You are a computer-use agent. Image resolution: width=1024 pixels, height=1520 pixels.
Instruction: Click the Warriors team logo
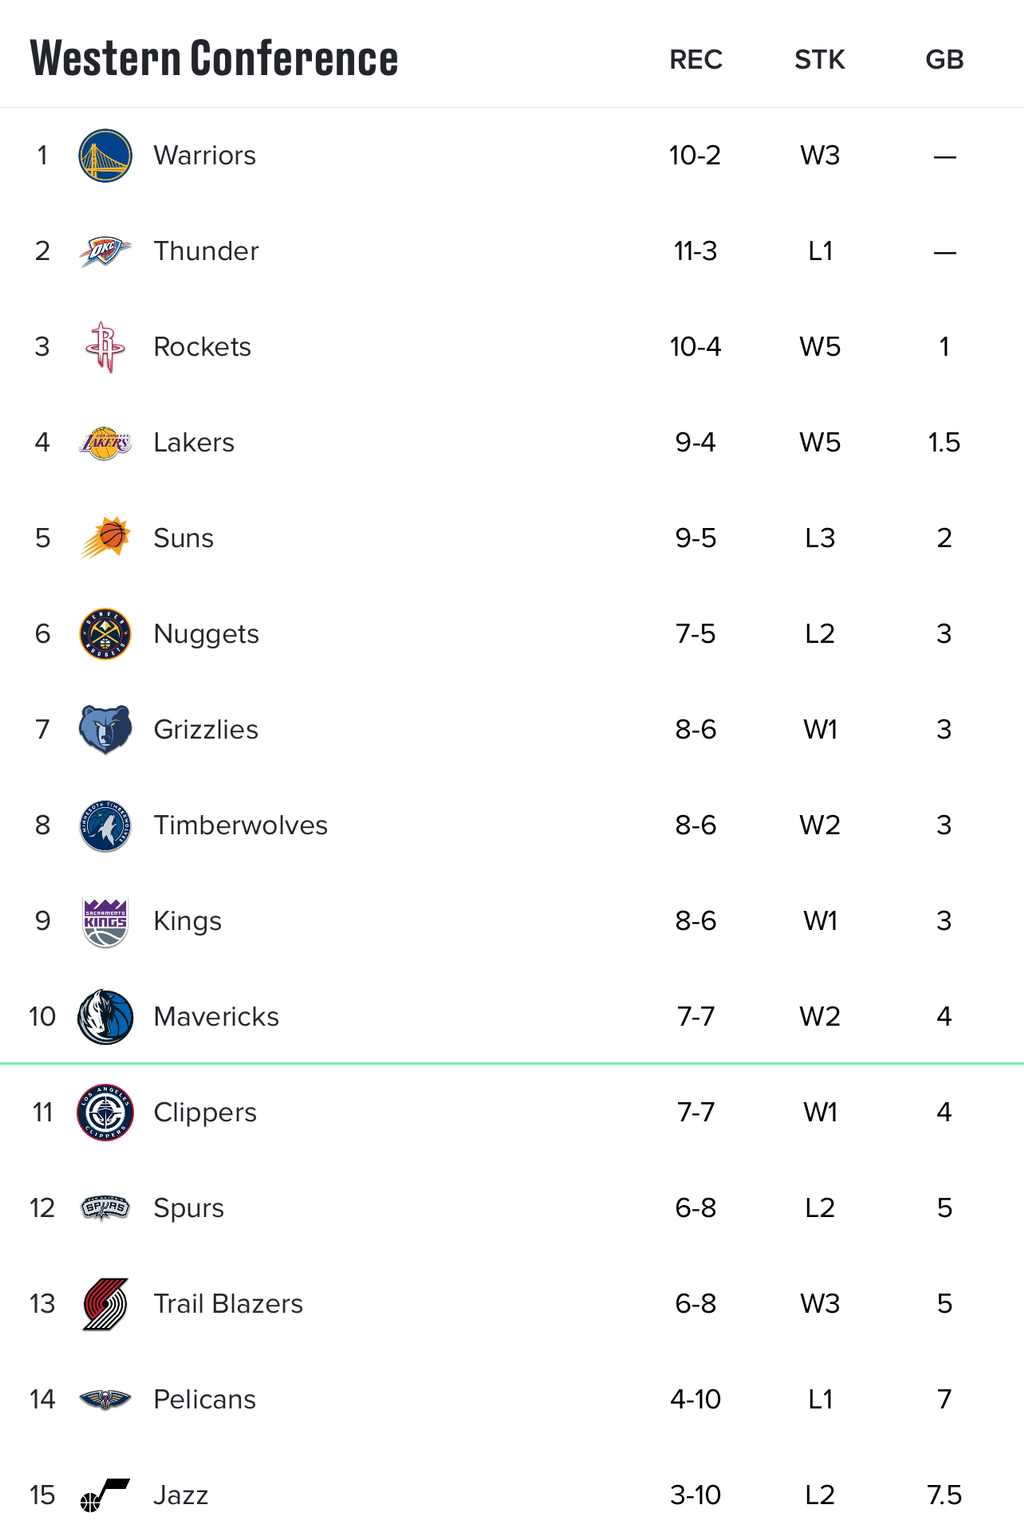coord(105,155)
